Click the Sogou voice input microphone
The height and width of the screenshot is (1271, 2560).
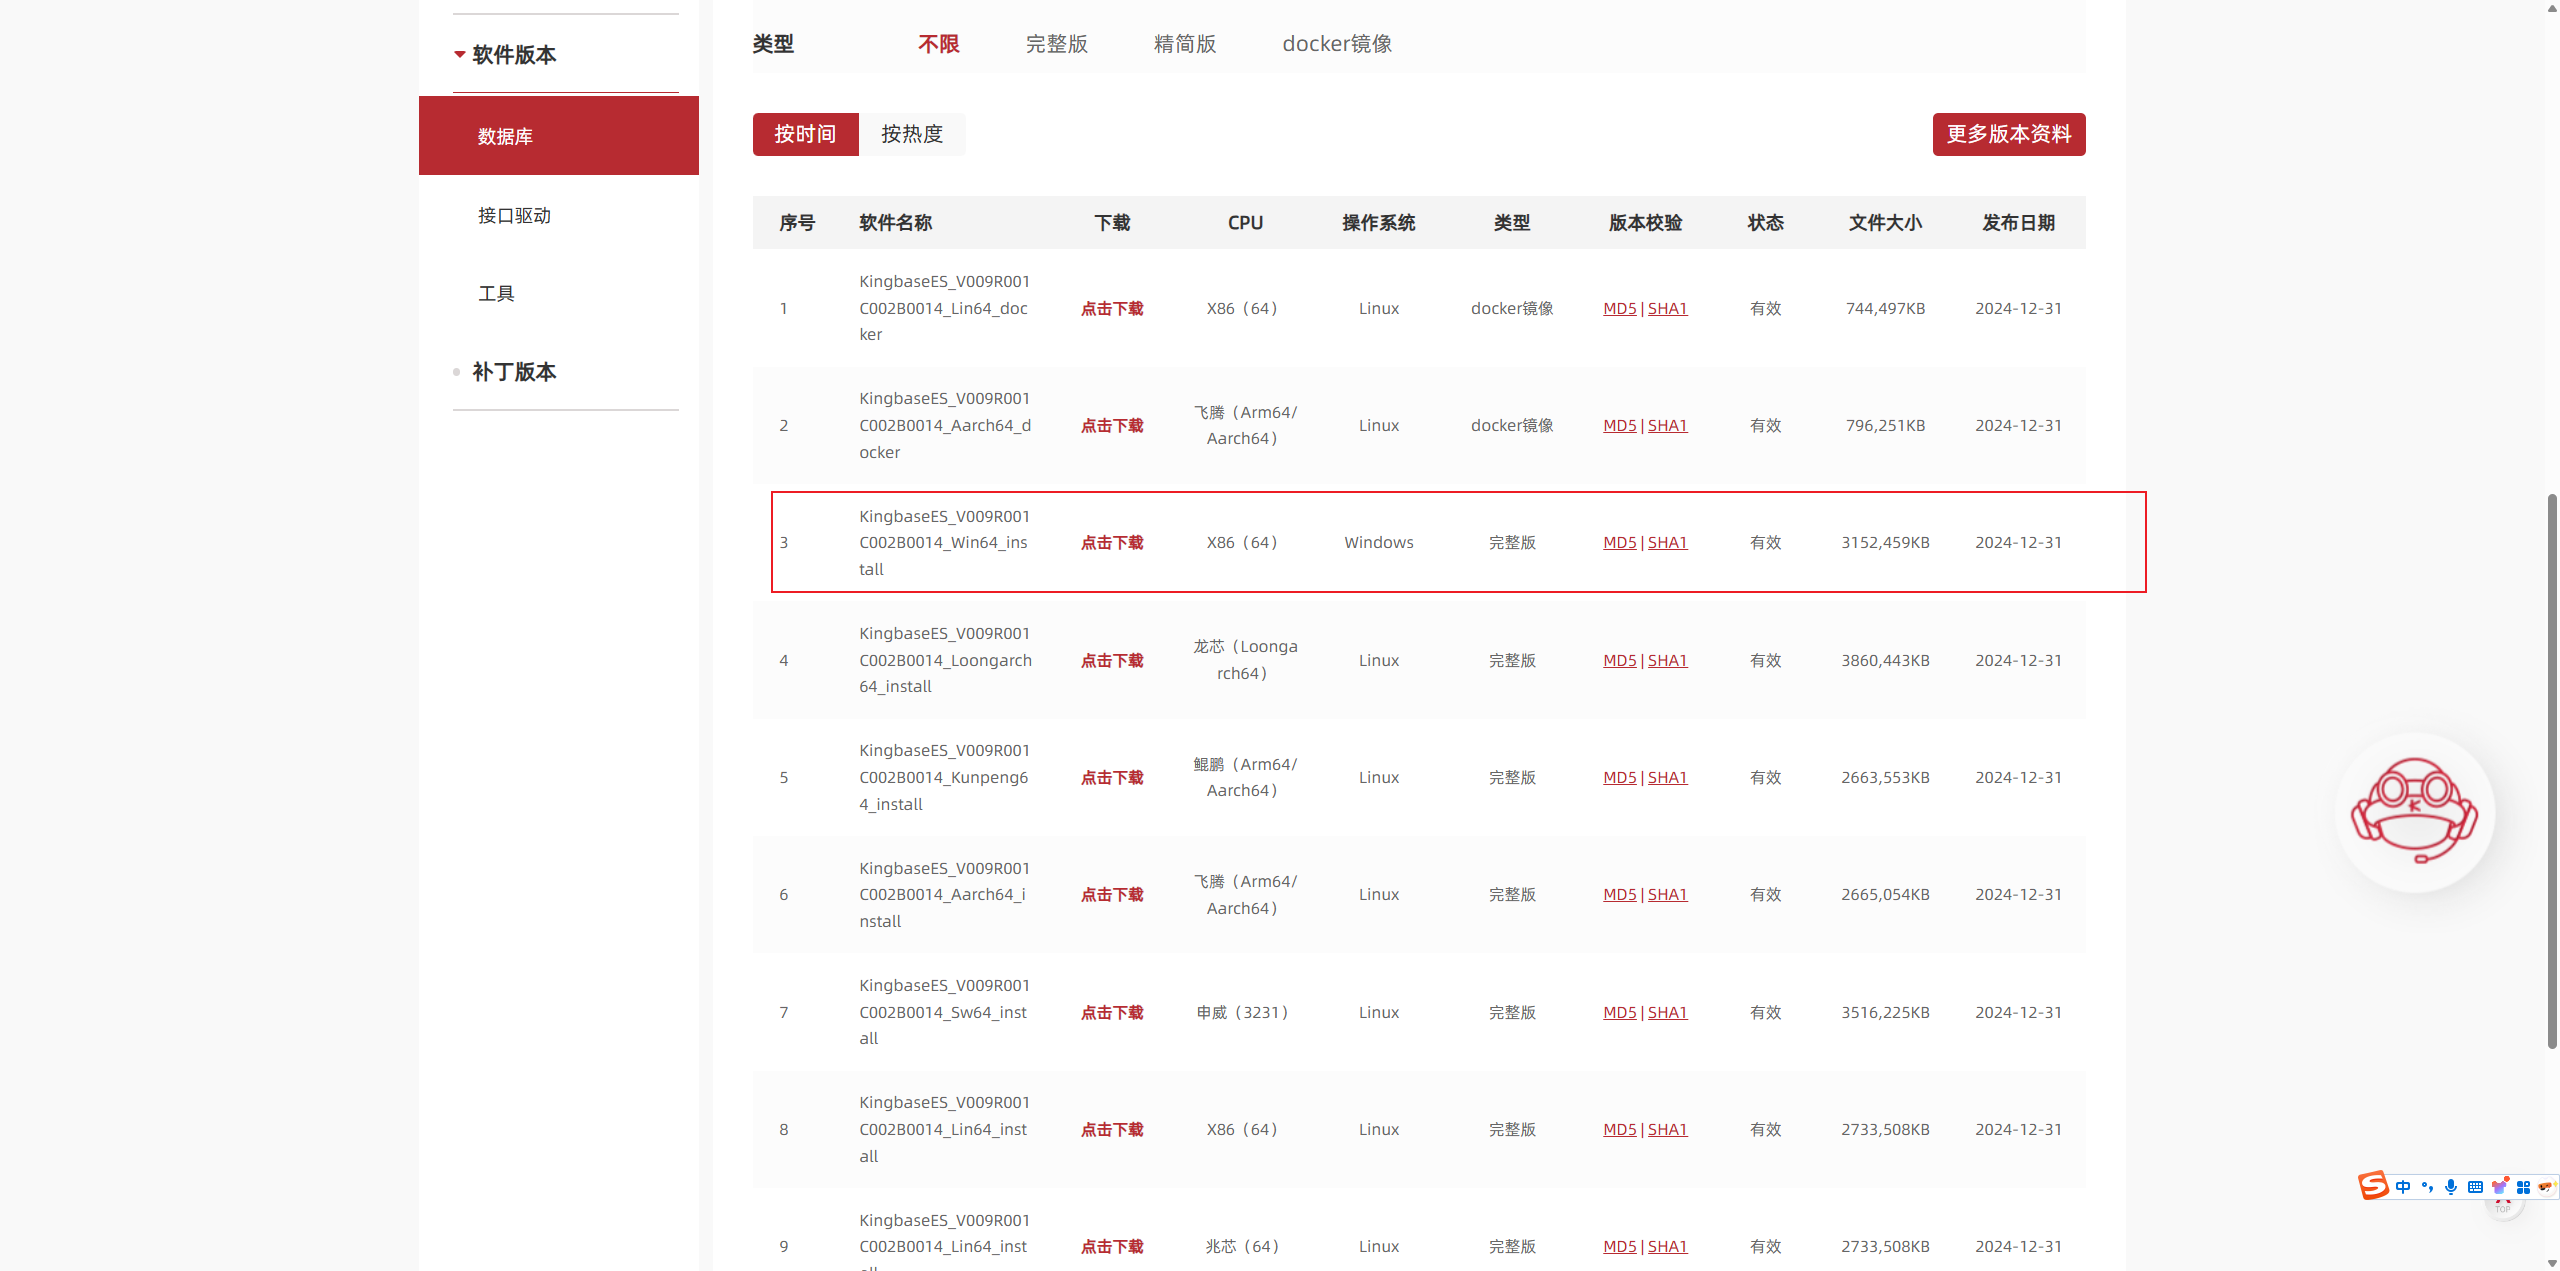pos(2451,1187)
